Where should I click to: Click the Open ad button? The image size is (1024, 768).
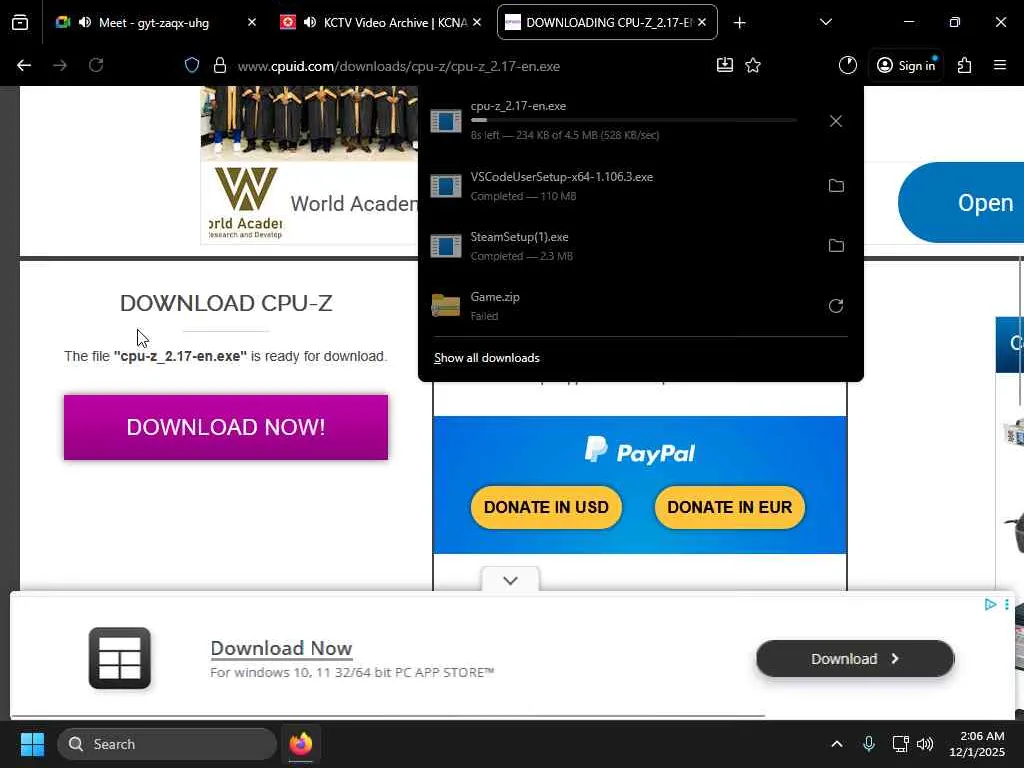click(961, 202)
